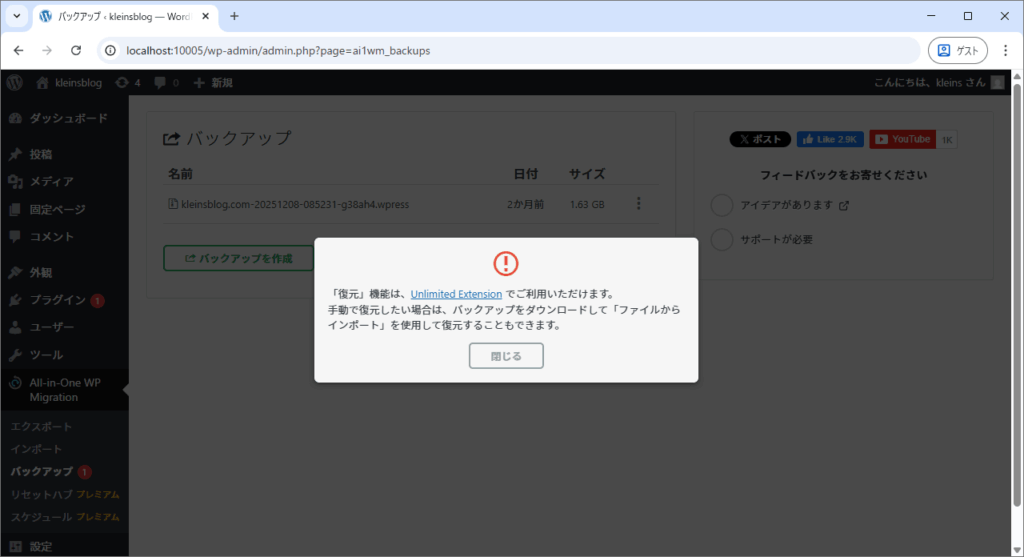The width and height of the screenshot is (1024, 557).
Task: Open the three-dot menu for the backup file
Action: pos(639,204)
